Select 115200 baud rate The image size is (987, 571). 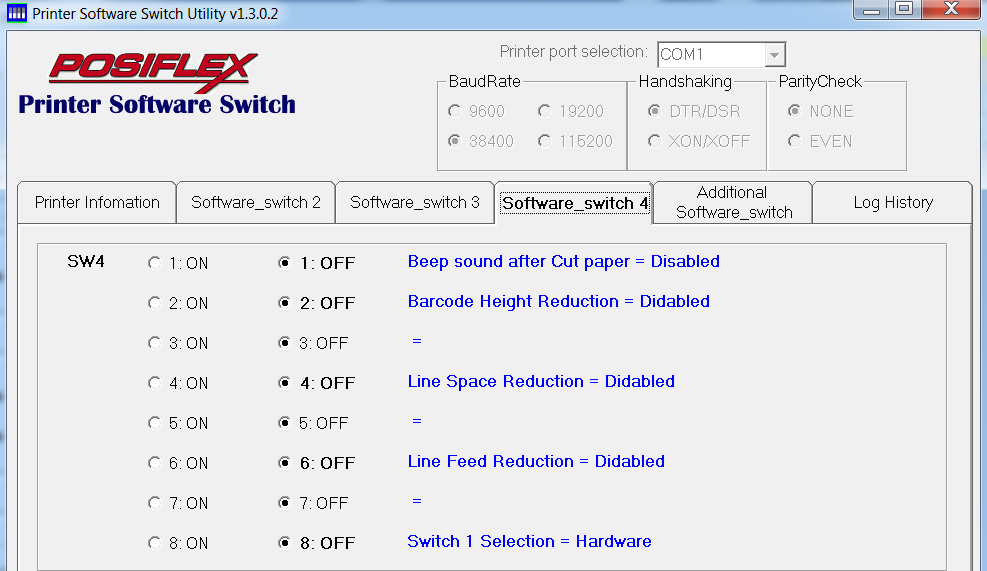(545, 141)
